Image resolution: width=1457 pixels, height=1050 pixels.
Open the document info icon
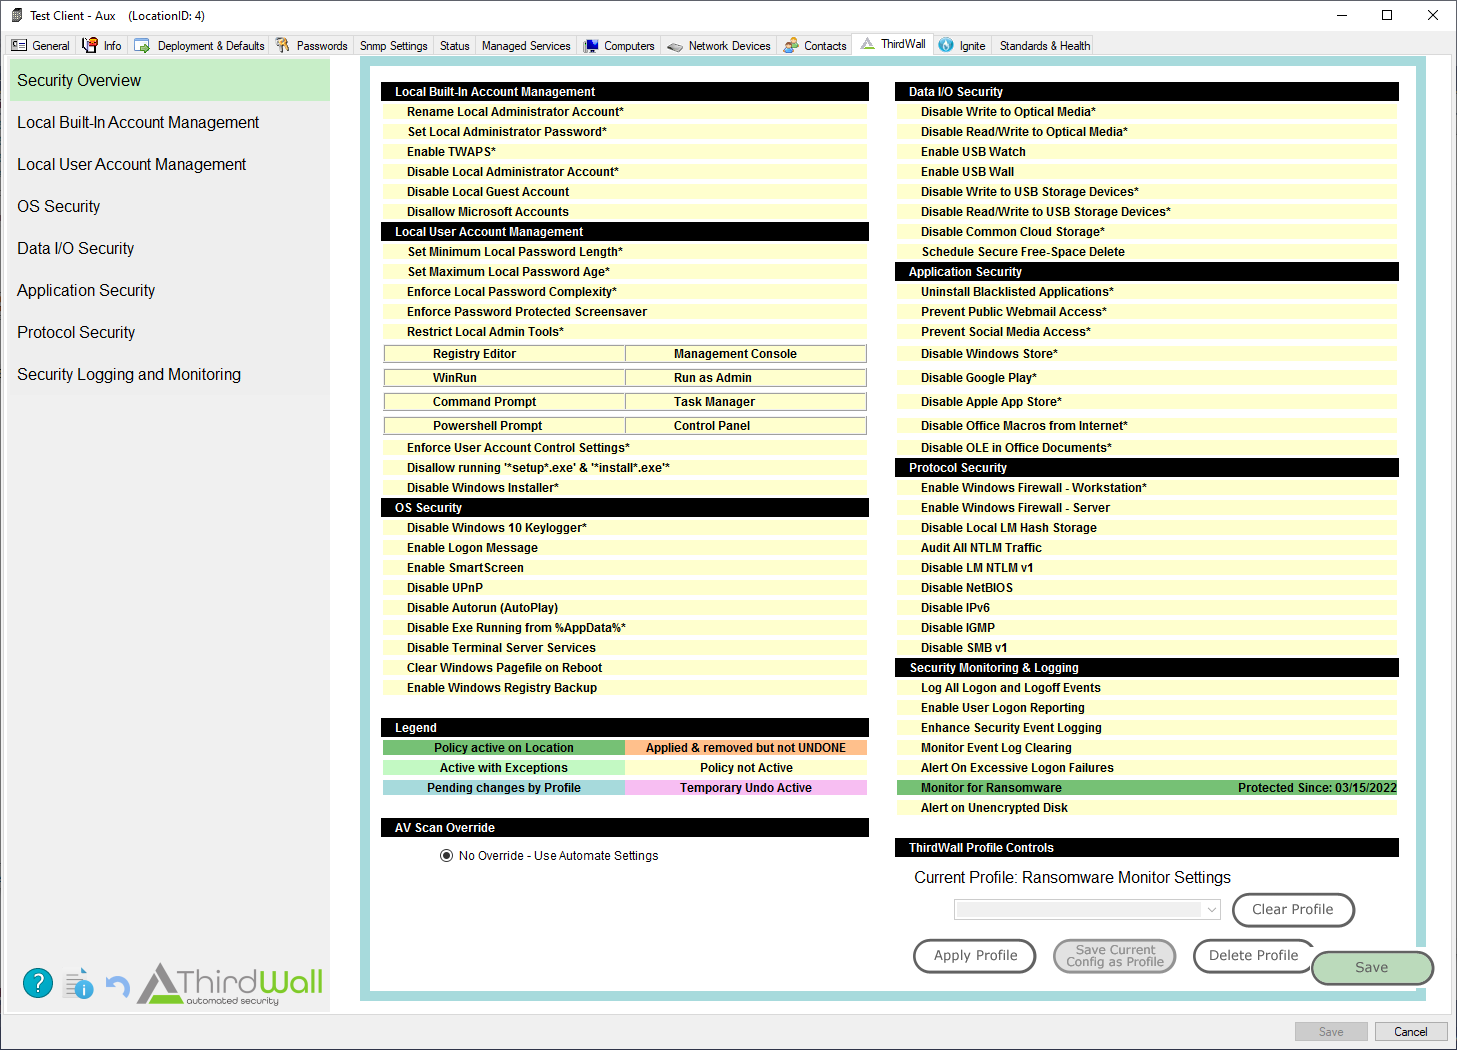click(x=79, y=984)
